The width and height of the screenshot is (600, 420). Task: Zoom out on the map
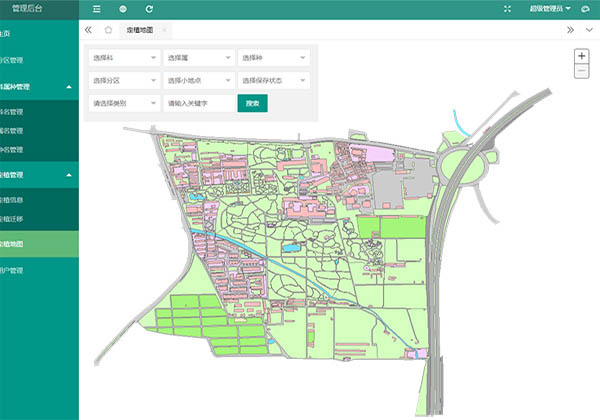pyautogui.click(x=582, y=71)
